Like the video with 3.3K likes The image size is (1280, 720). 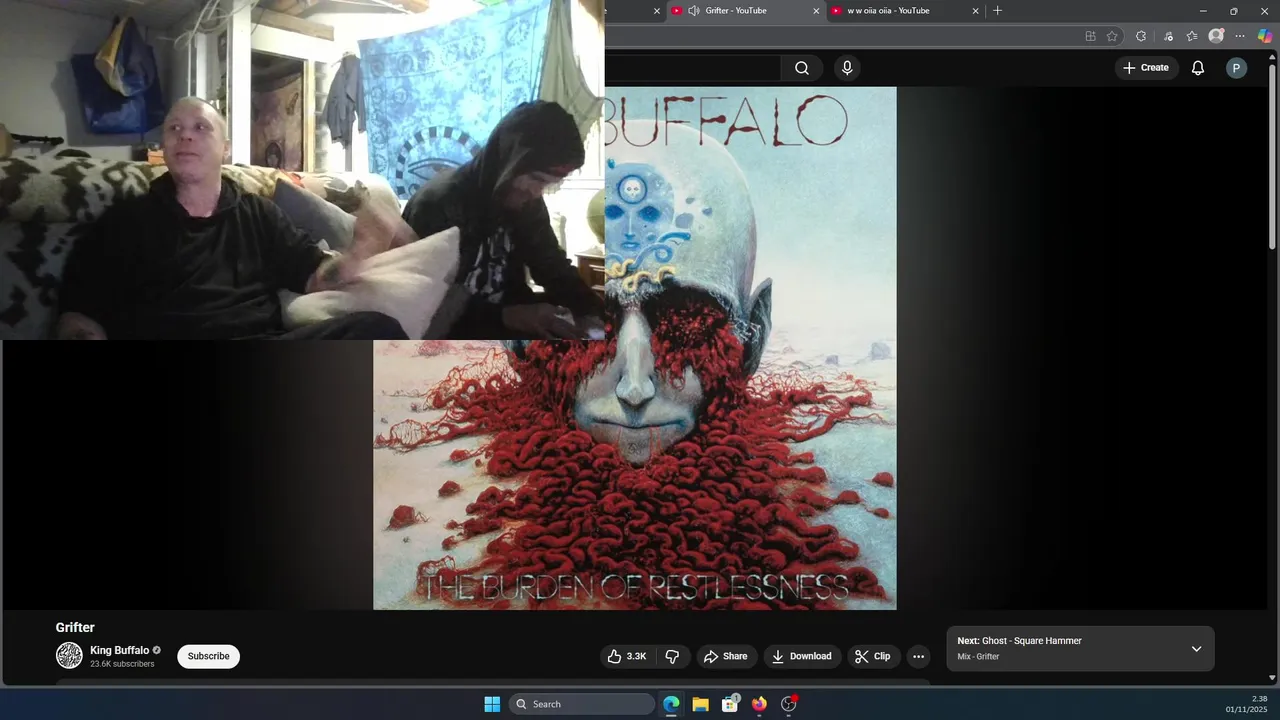[x=626, y=656]
